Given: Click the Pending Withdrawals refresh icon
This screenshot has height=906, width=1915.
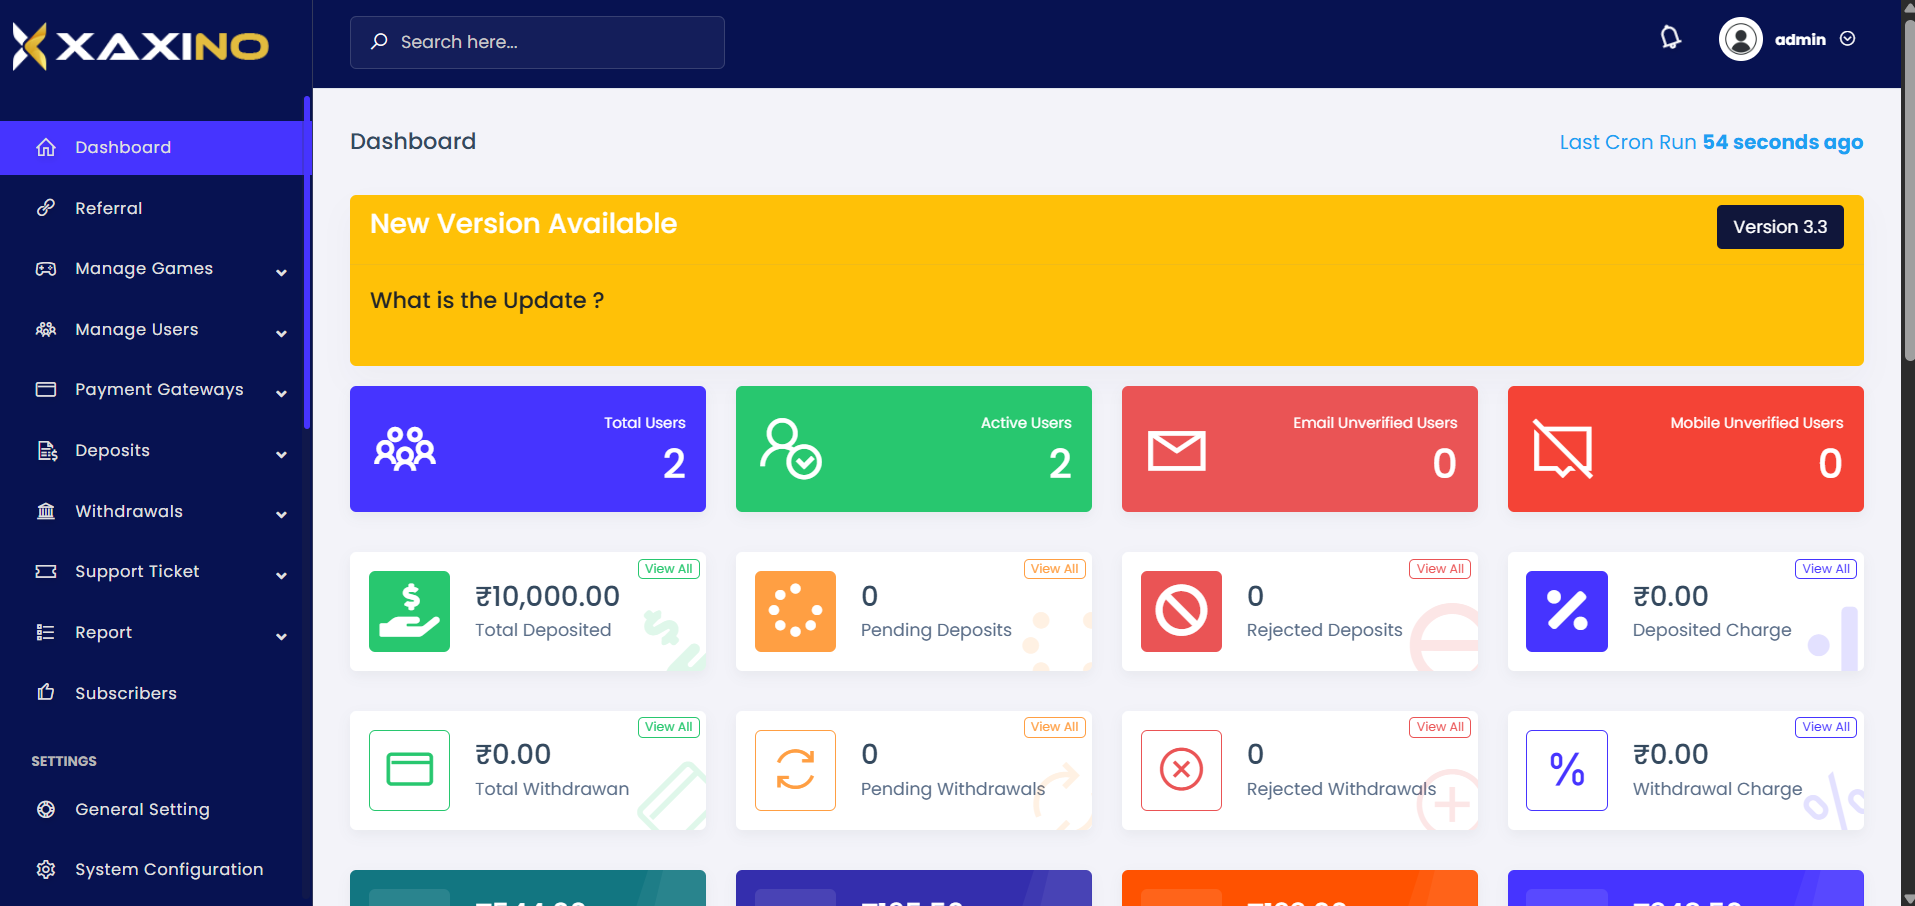Looking at the screenshot, I should pyautogui.click(x=795, y=770).
